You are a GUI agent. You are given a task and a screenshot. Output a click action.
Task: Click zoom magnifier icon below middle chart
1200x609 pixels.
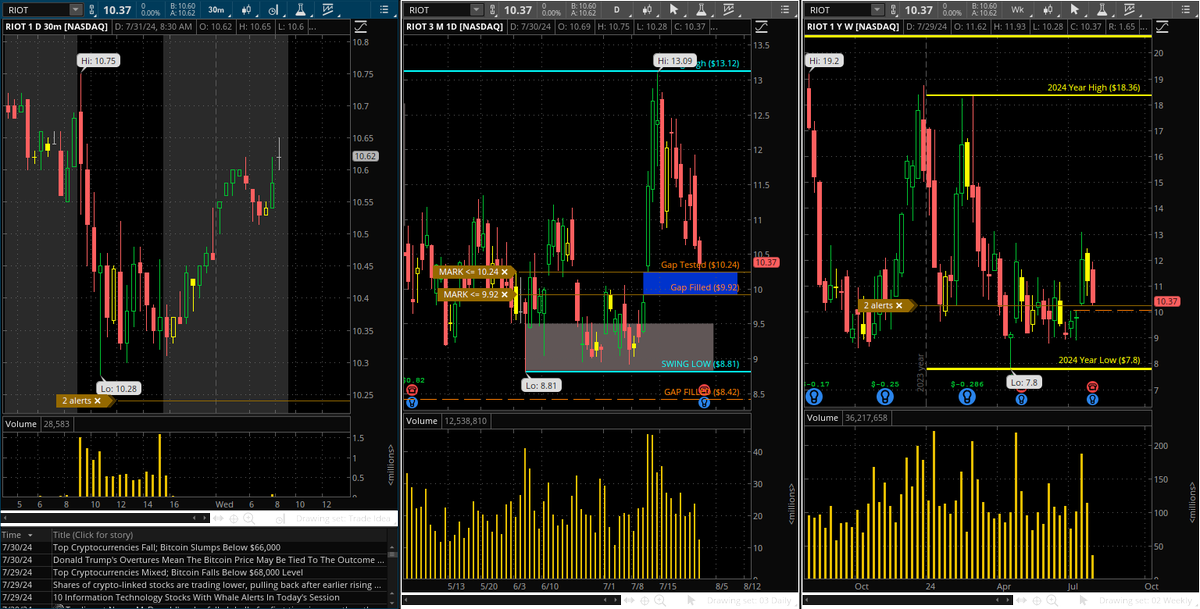660,601
